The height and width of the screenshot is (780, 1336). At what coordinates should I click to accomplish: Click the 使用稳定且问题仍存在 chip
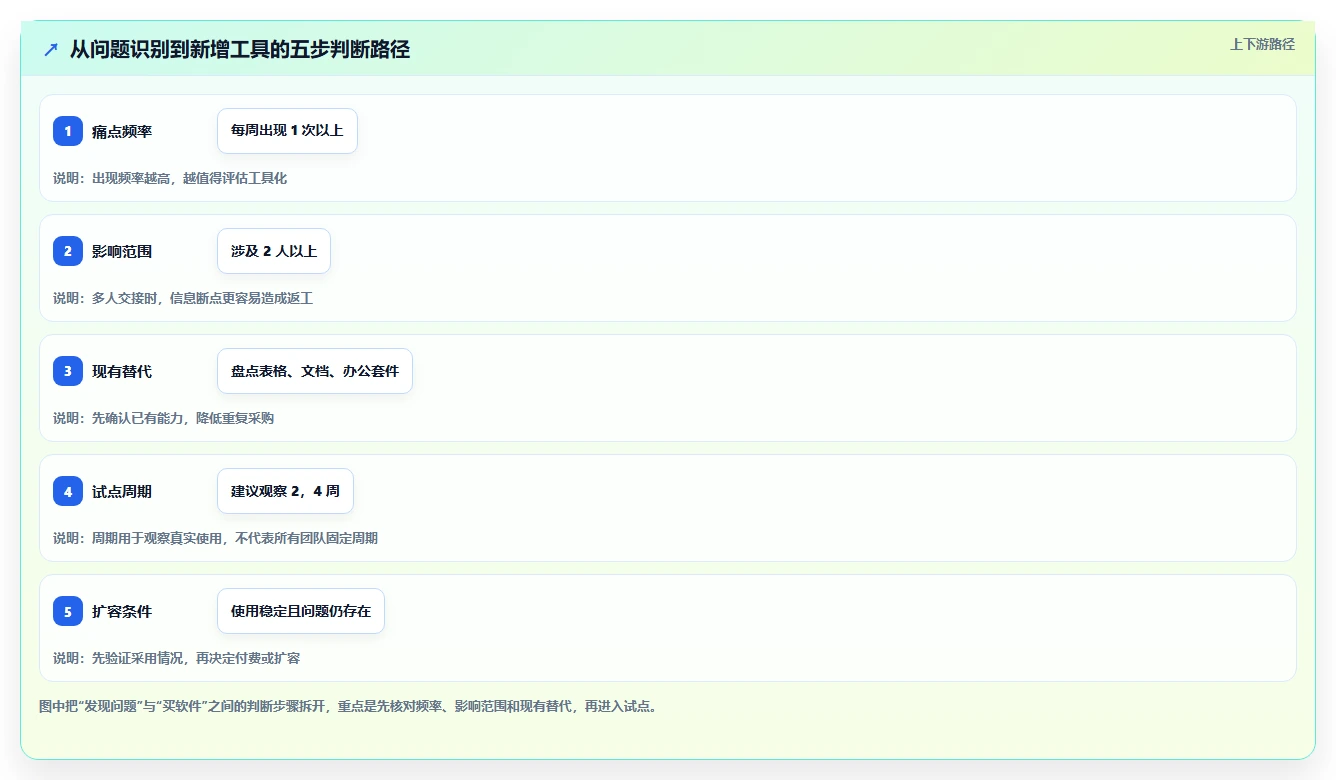(301, 611)
